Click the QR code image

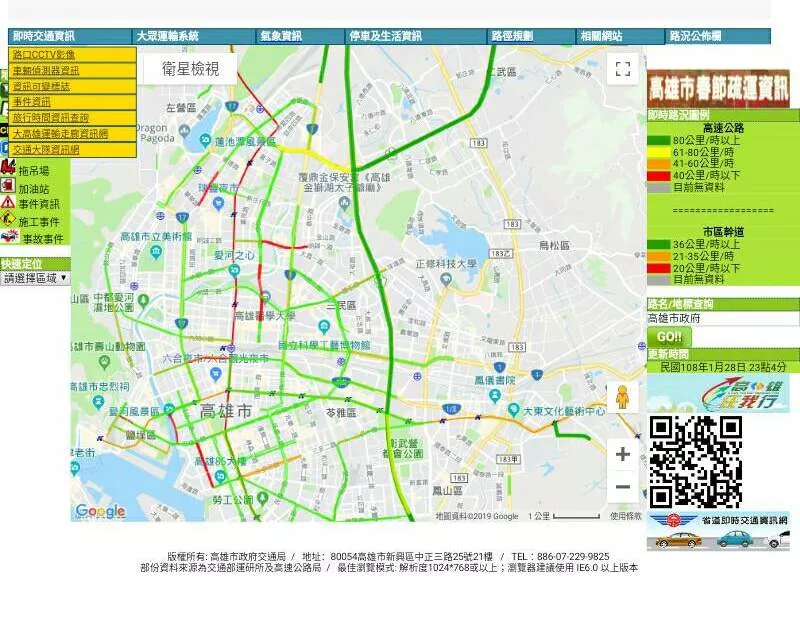pyautogui.click(x=695, y=462)
